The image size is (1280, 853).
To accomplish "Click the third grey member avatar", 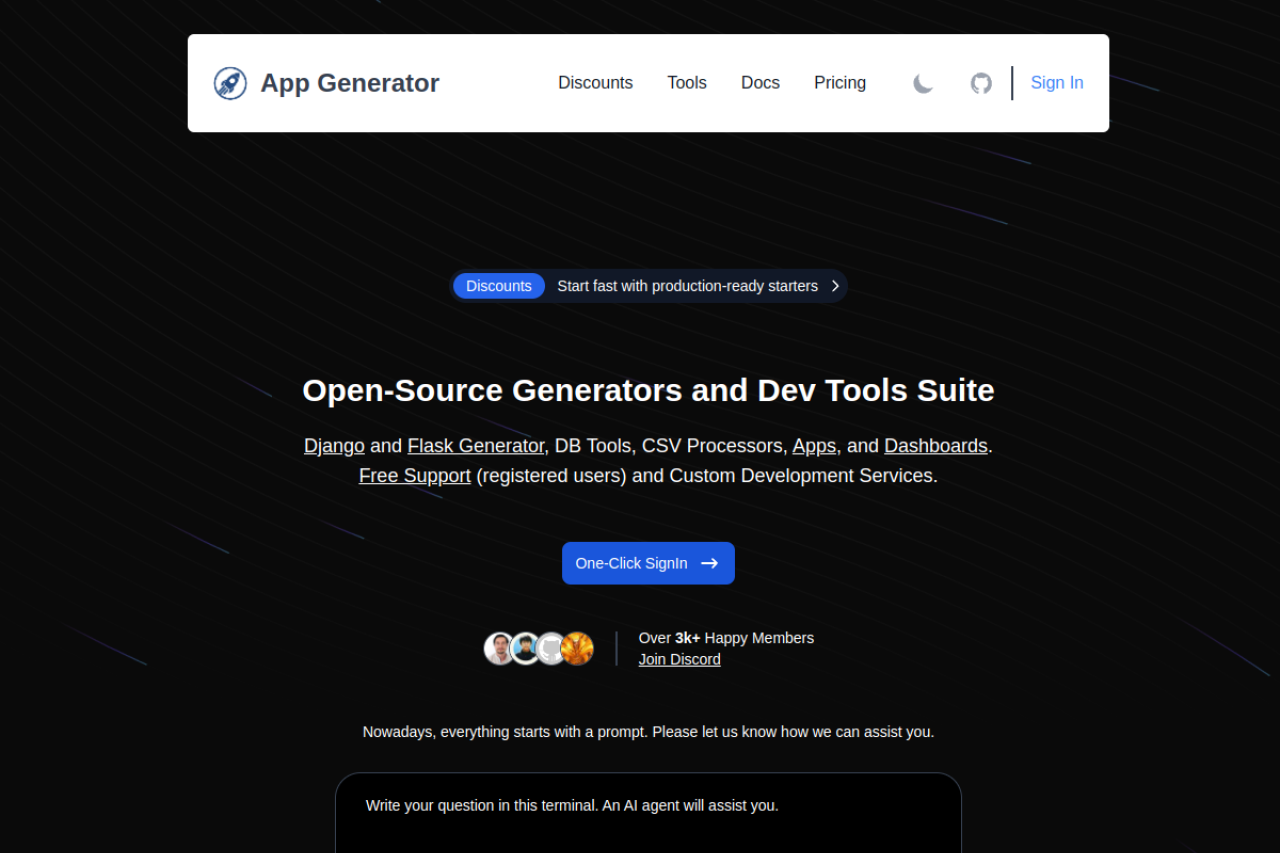I will (x=551, y=648).
